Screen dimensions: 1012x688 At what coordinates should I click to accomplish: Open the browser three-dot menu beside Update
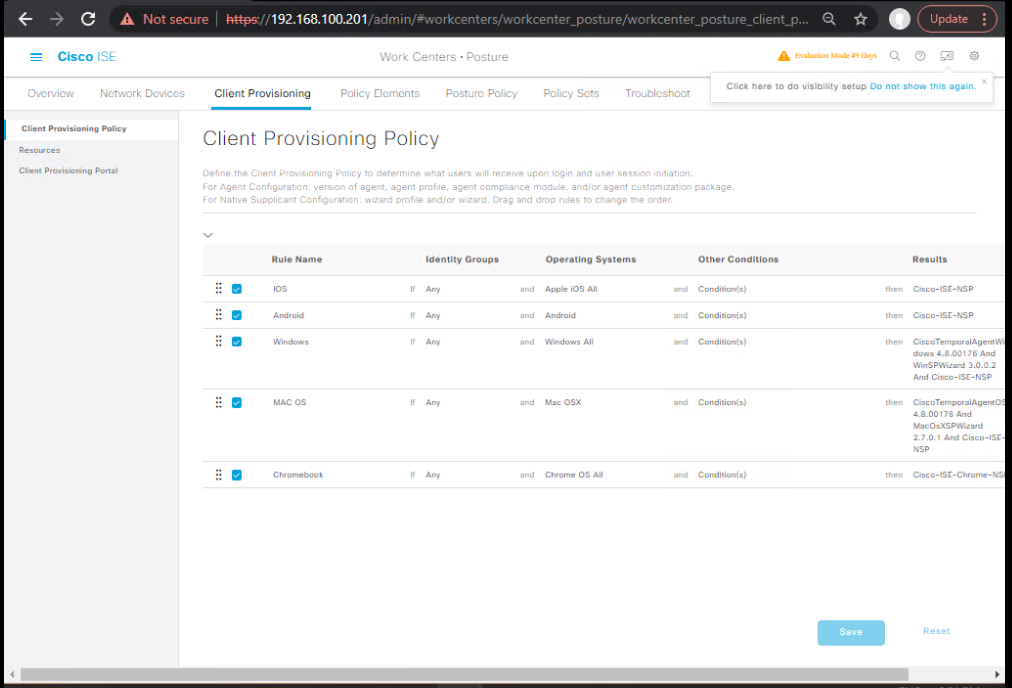click(984, 19)
